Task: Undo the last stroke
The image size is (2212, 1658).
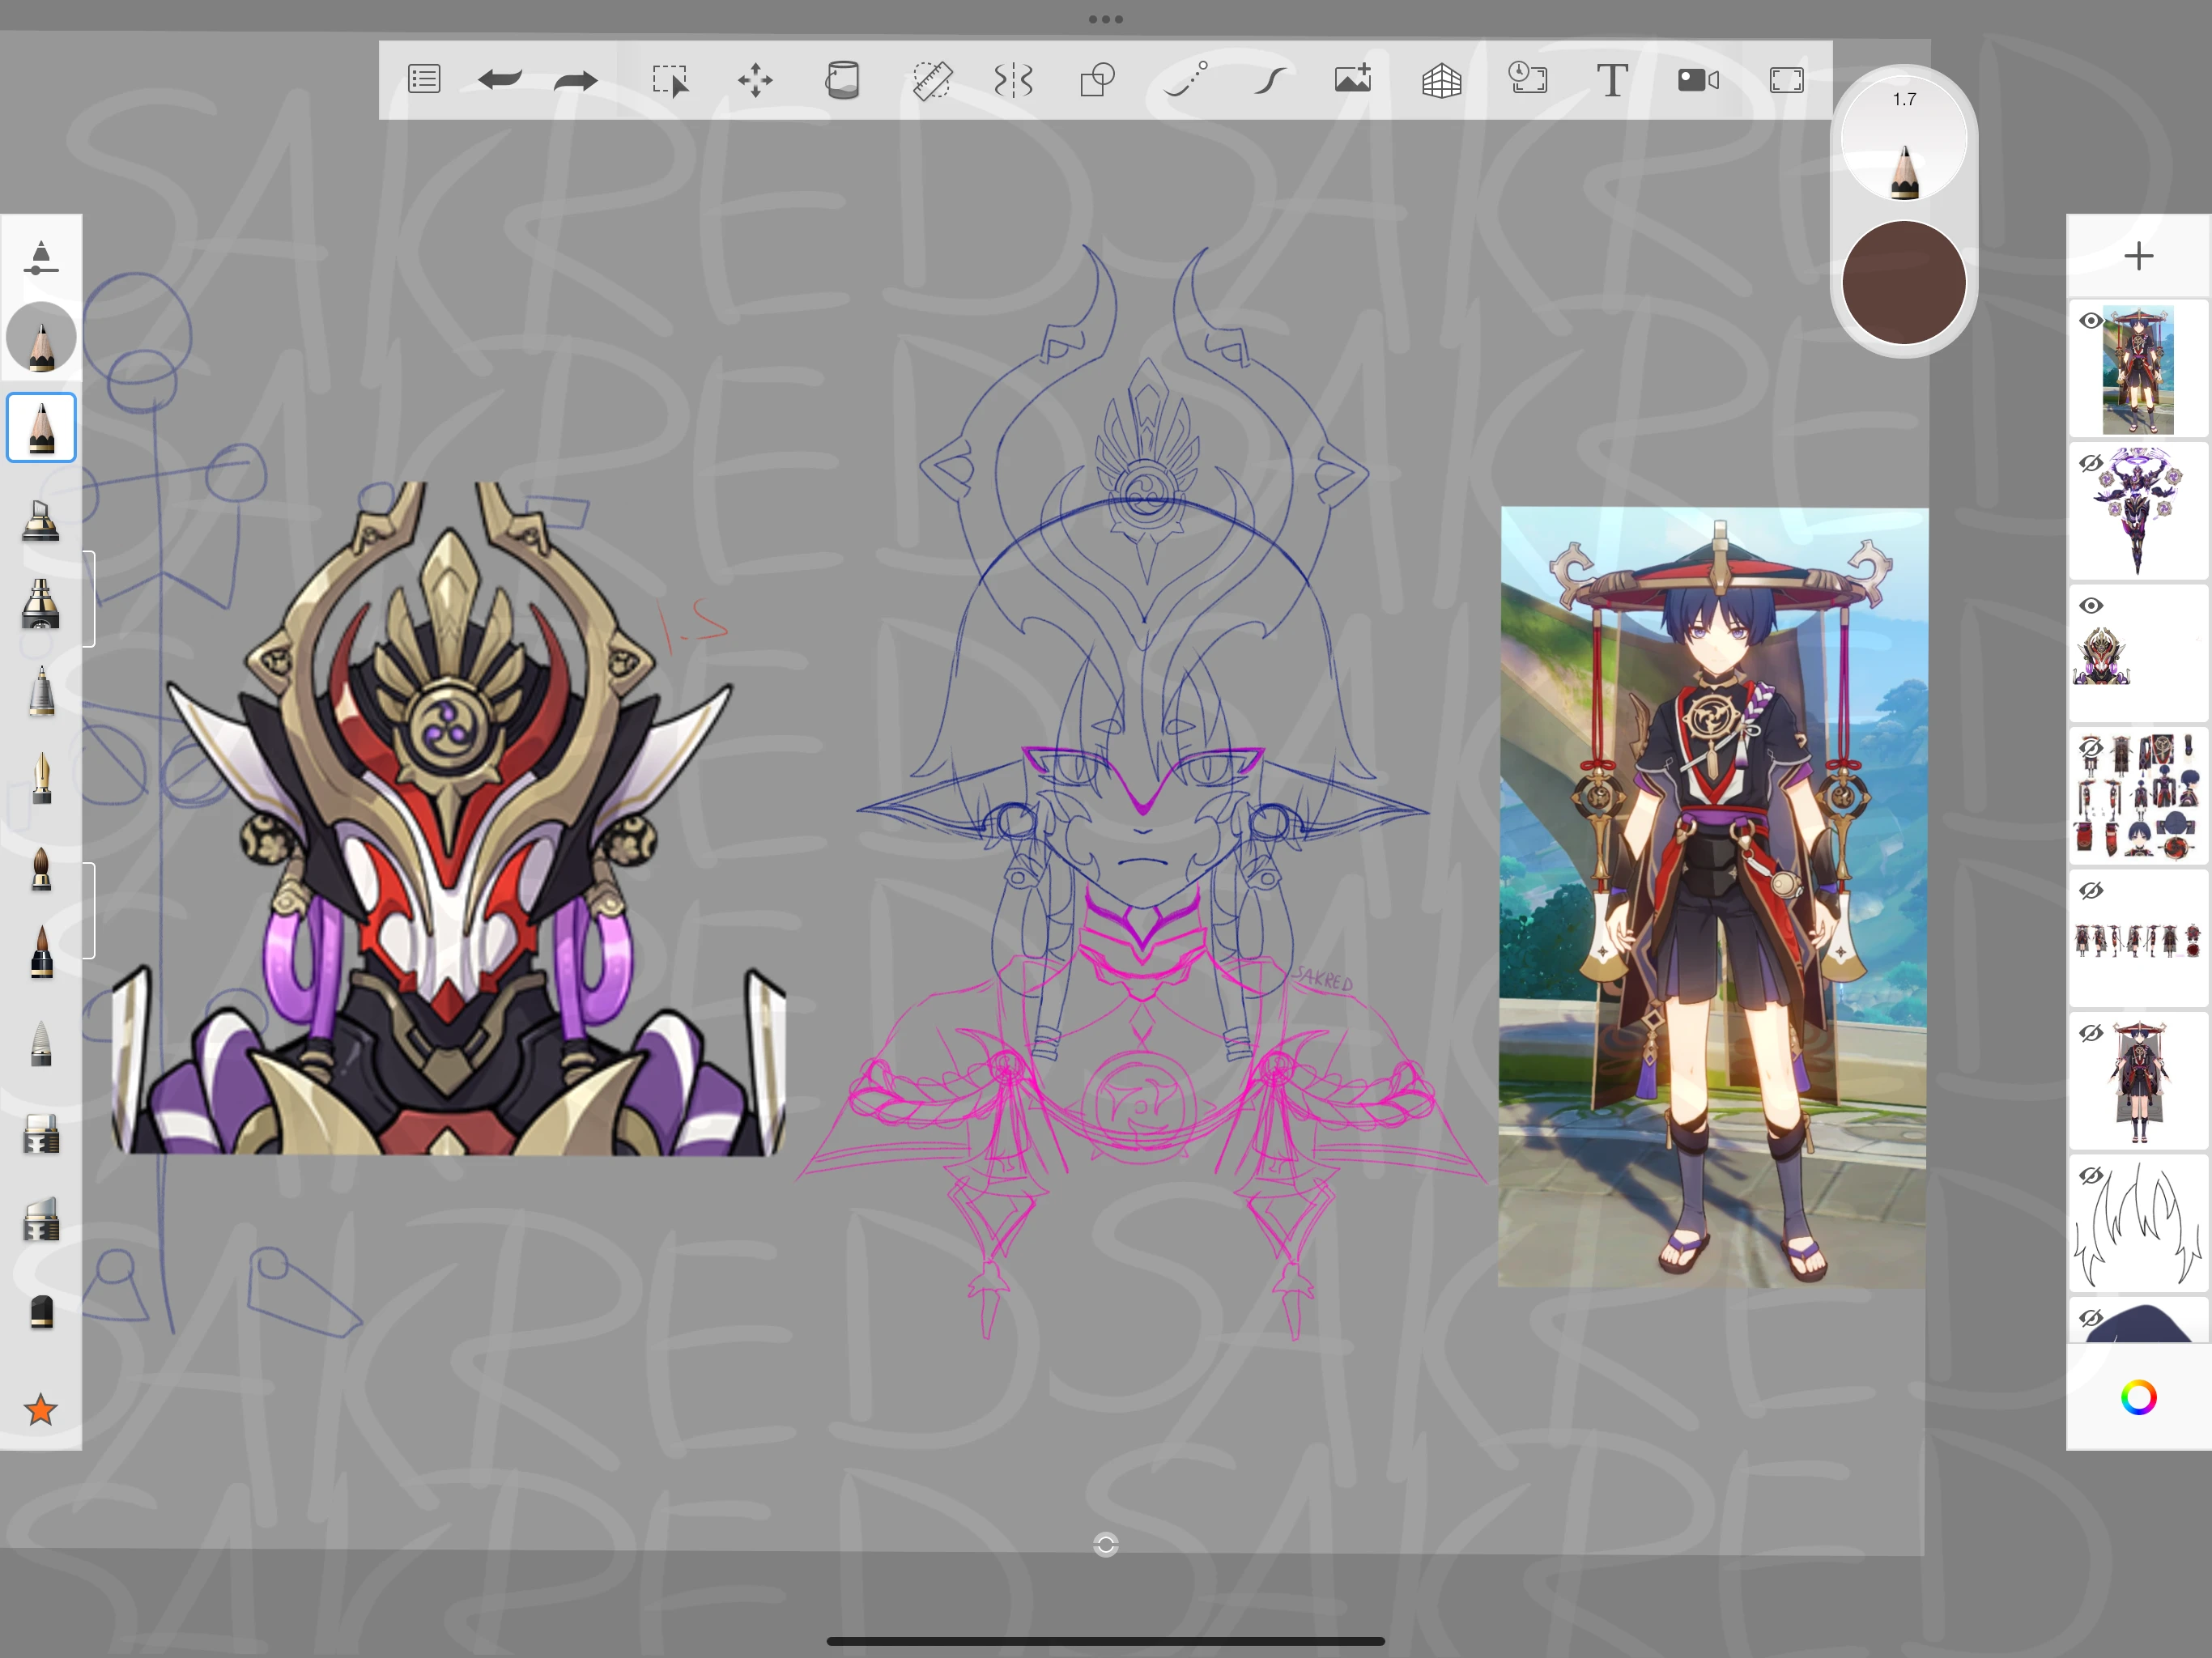Action: pyautogui.click(x=500, y=80)
